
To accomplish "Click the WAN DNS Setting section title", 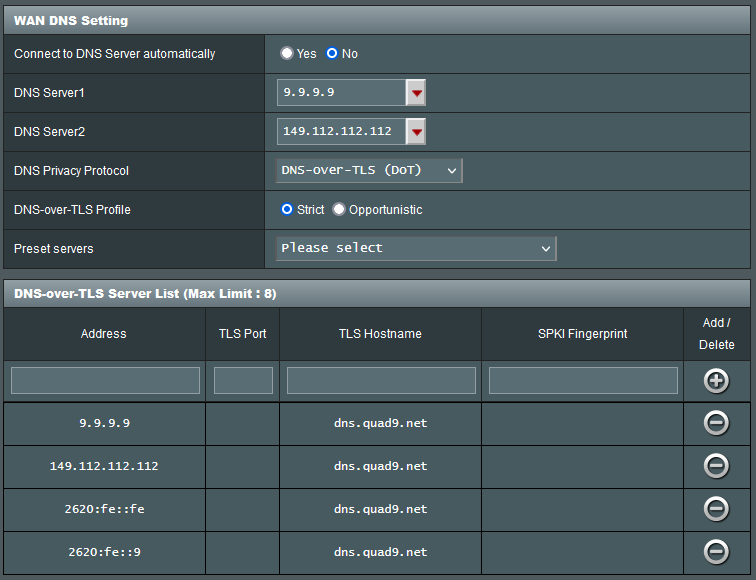I will tap(71, 21).
